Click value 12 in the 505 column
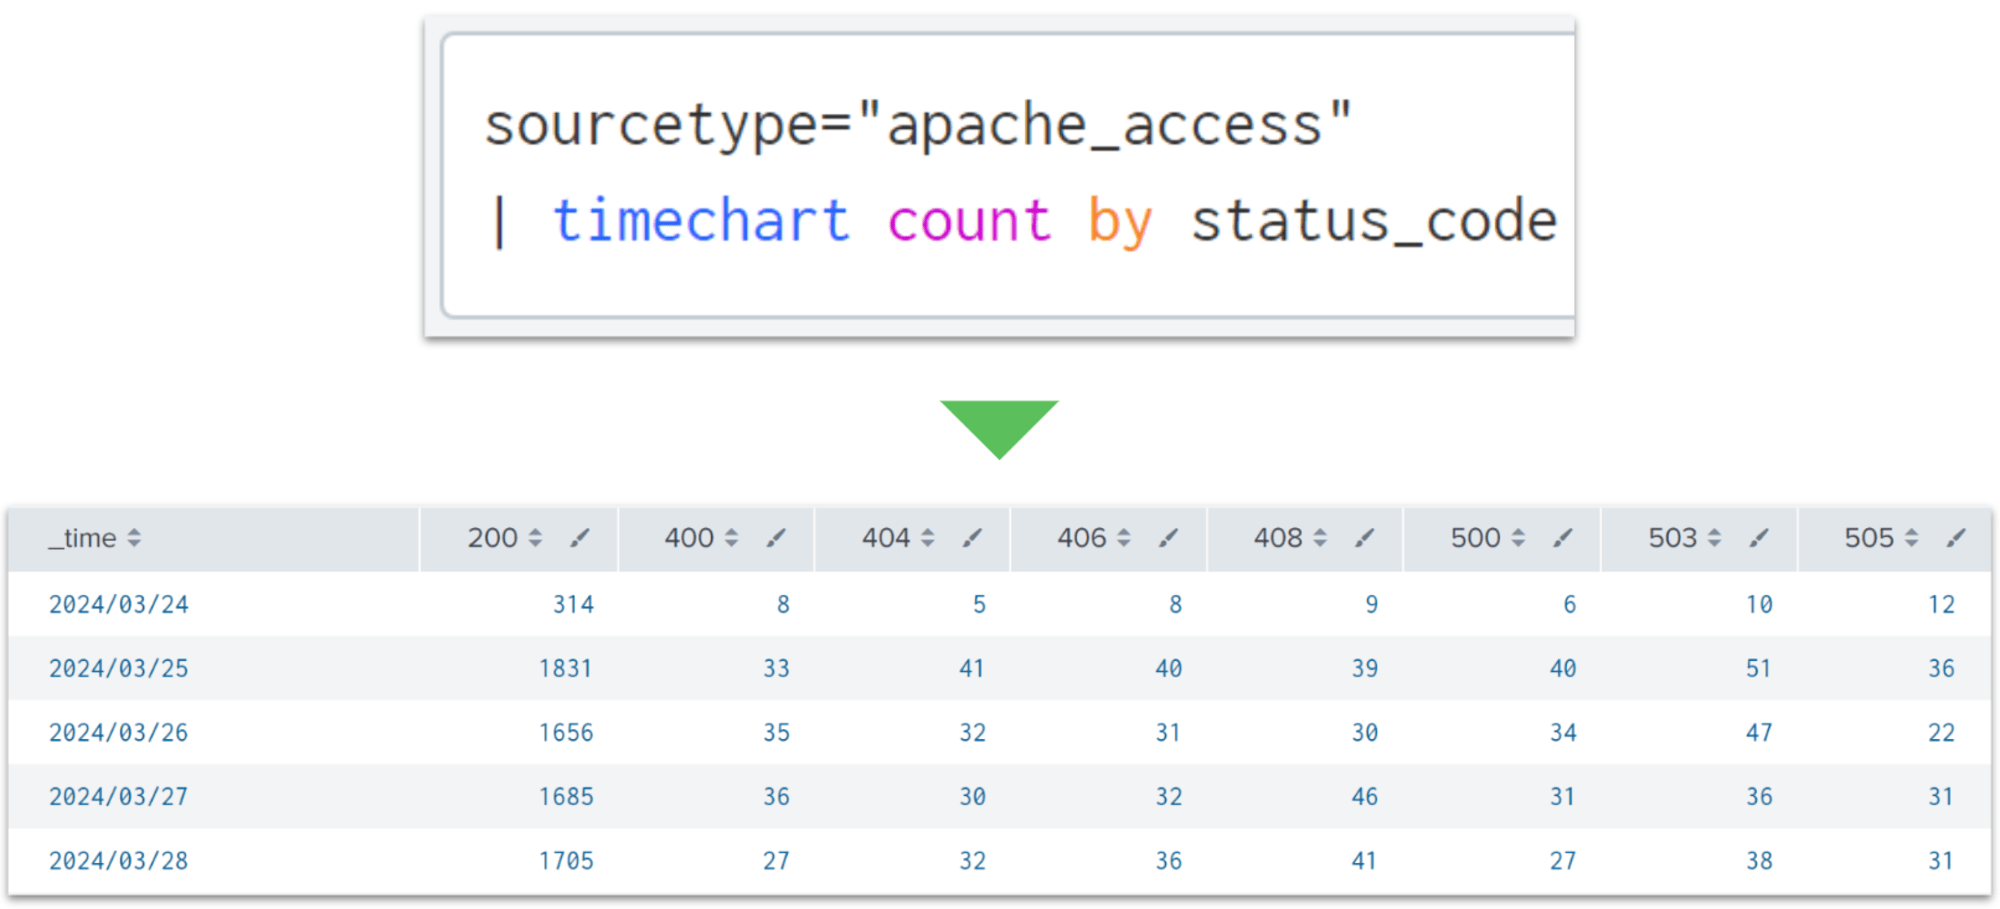Image resolution: width=2000 pixels, height=909 pixels. click(x=1941, y=604)
